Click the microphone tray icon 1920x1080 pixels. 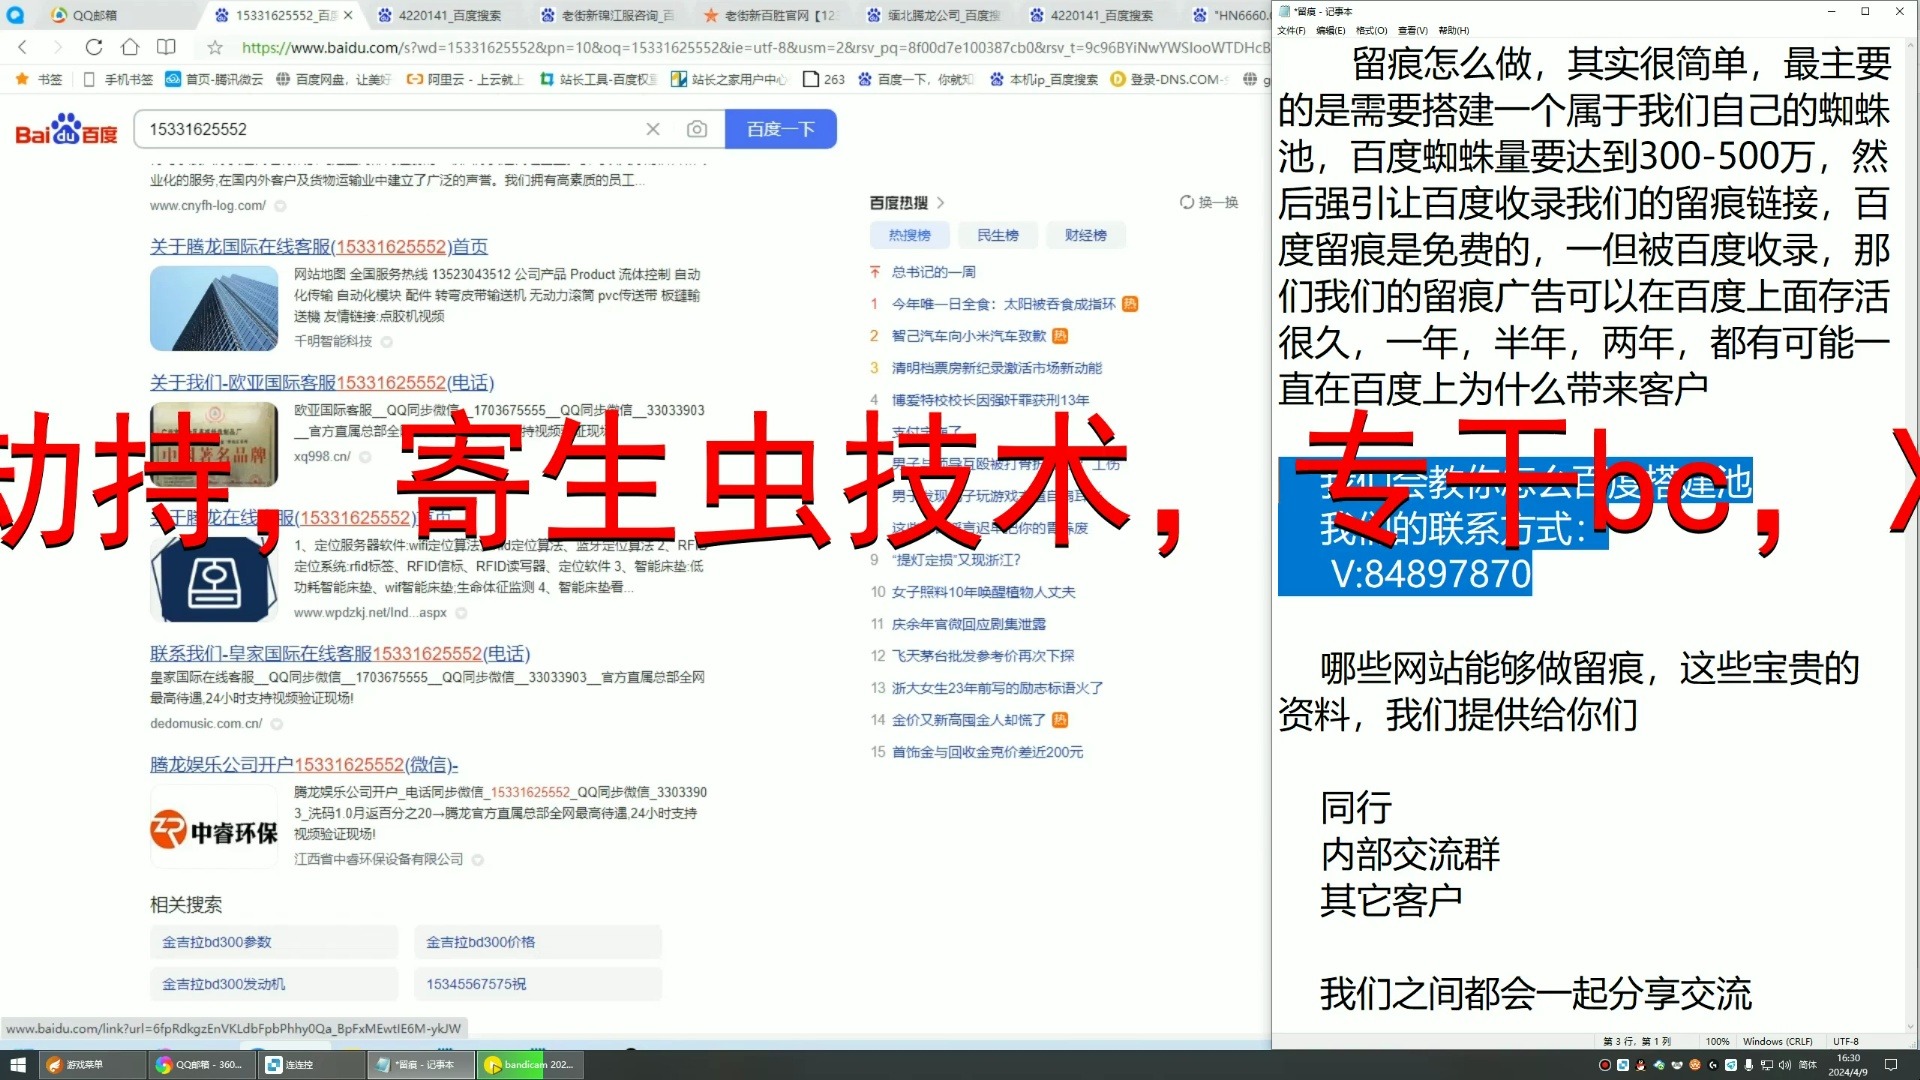pyautogui.click(x=1749, y=1065)
